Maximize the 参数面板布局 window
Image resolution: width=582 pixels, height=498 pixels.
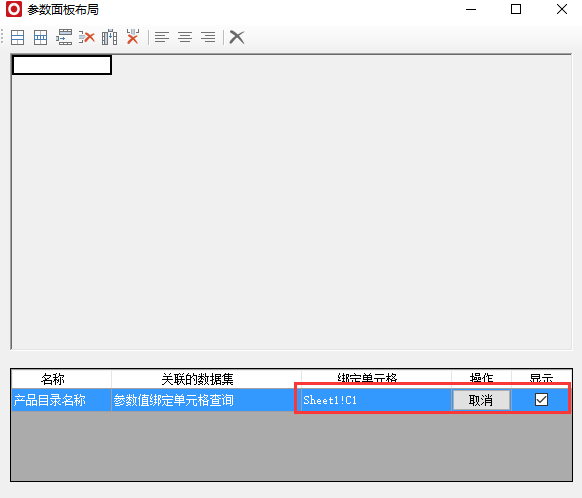tap(516, 9)
